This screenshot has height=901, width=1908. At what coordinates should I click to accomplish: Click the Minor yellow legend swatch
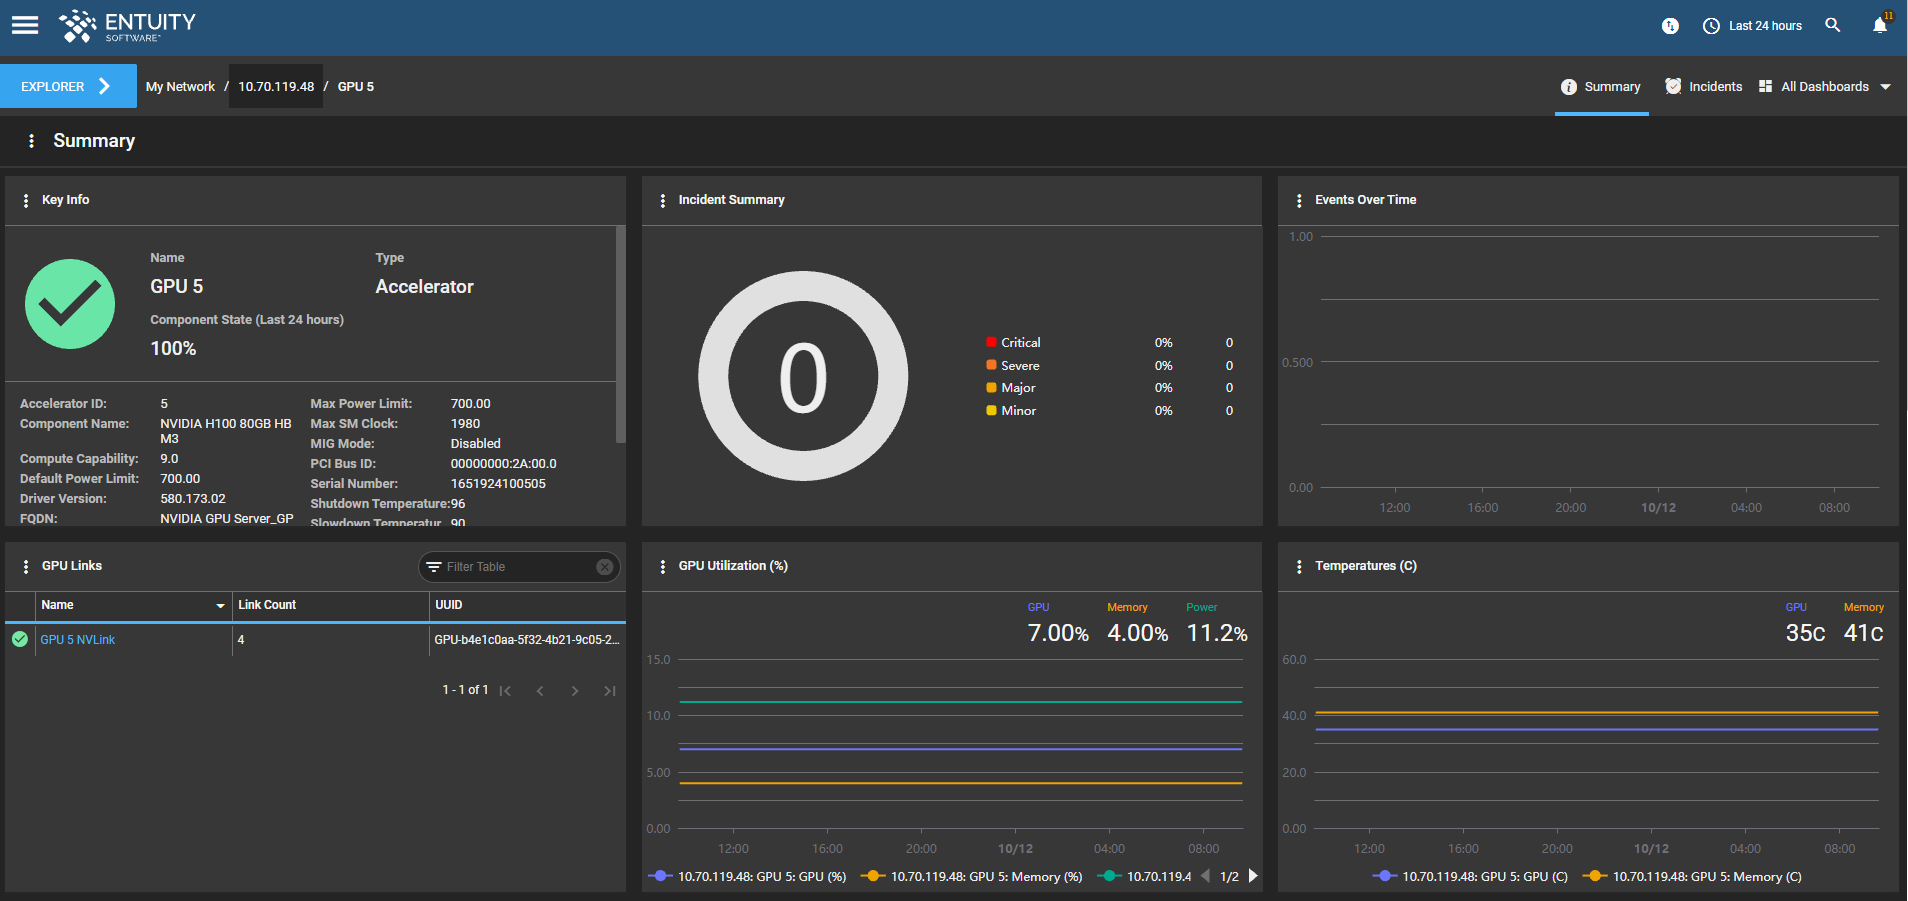coord(991,410)
